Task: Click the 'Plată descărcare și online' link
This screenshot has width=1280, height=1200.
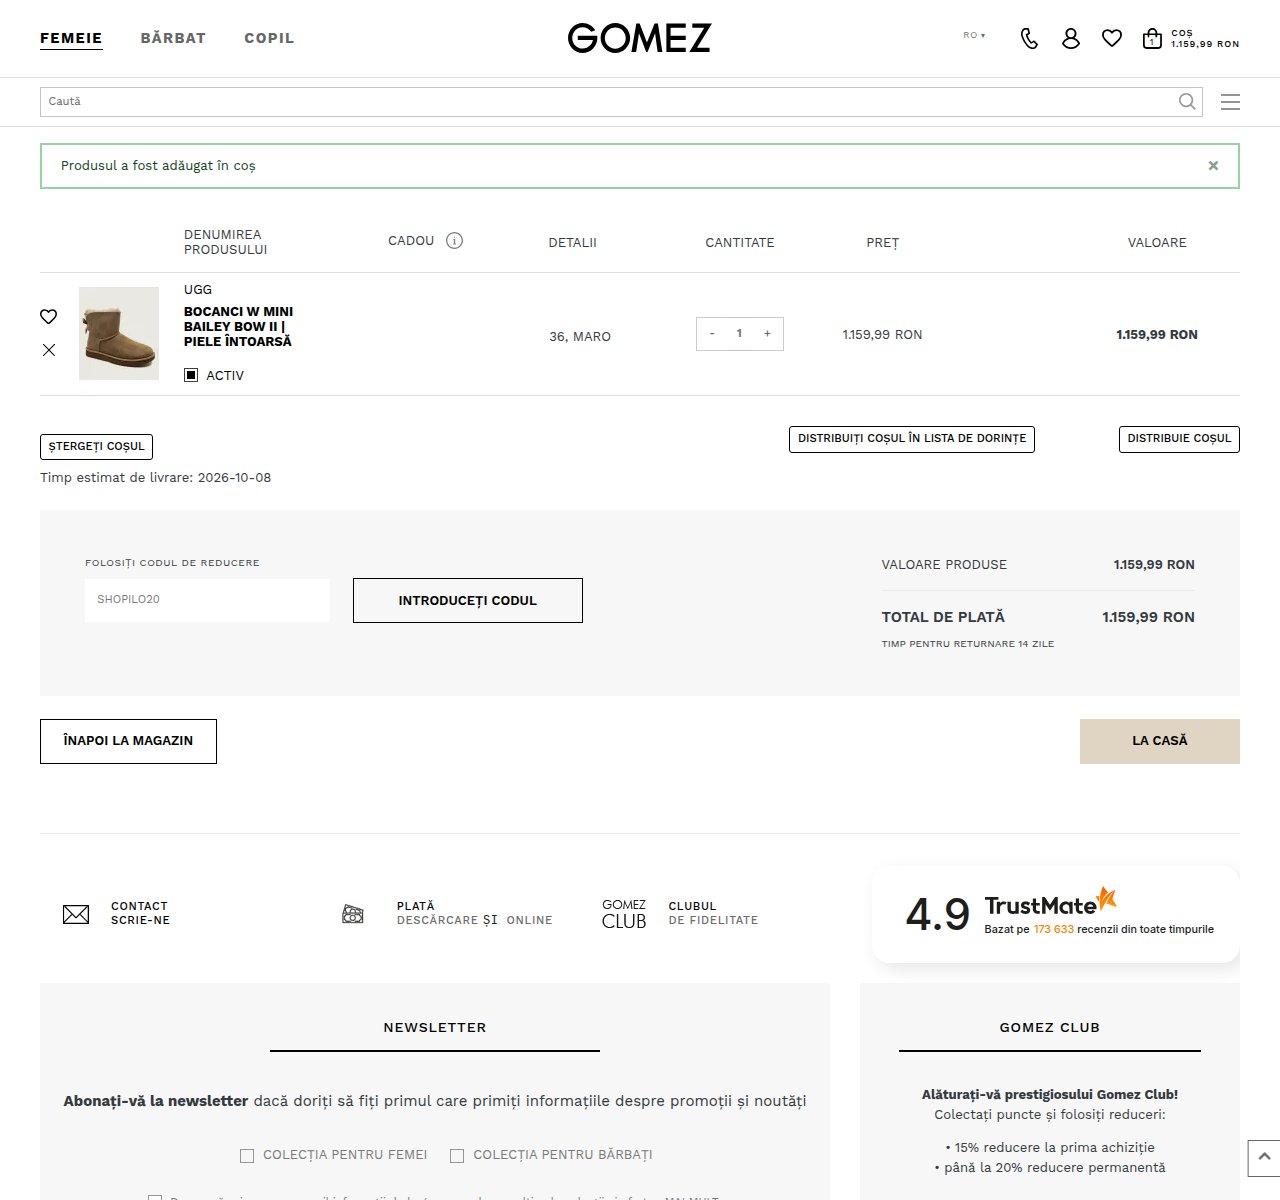Action: pos(474,913)
